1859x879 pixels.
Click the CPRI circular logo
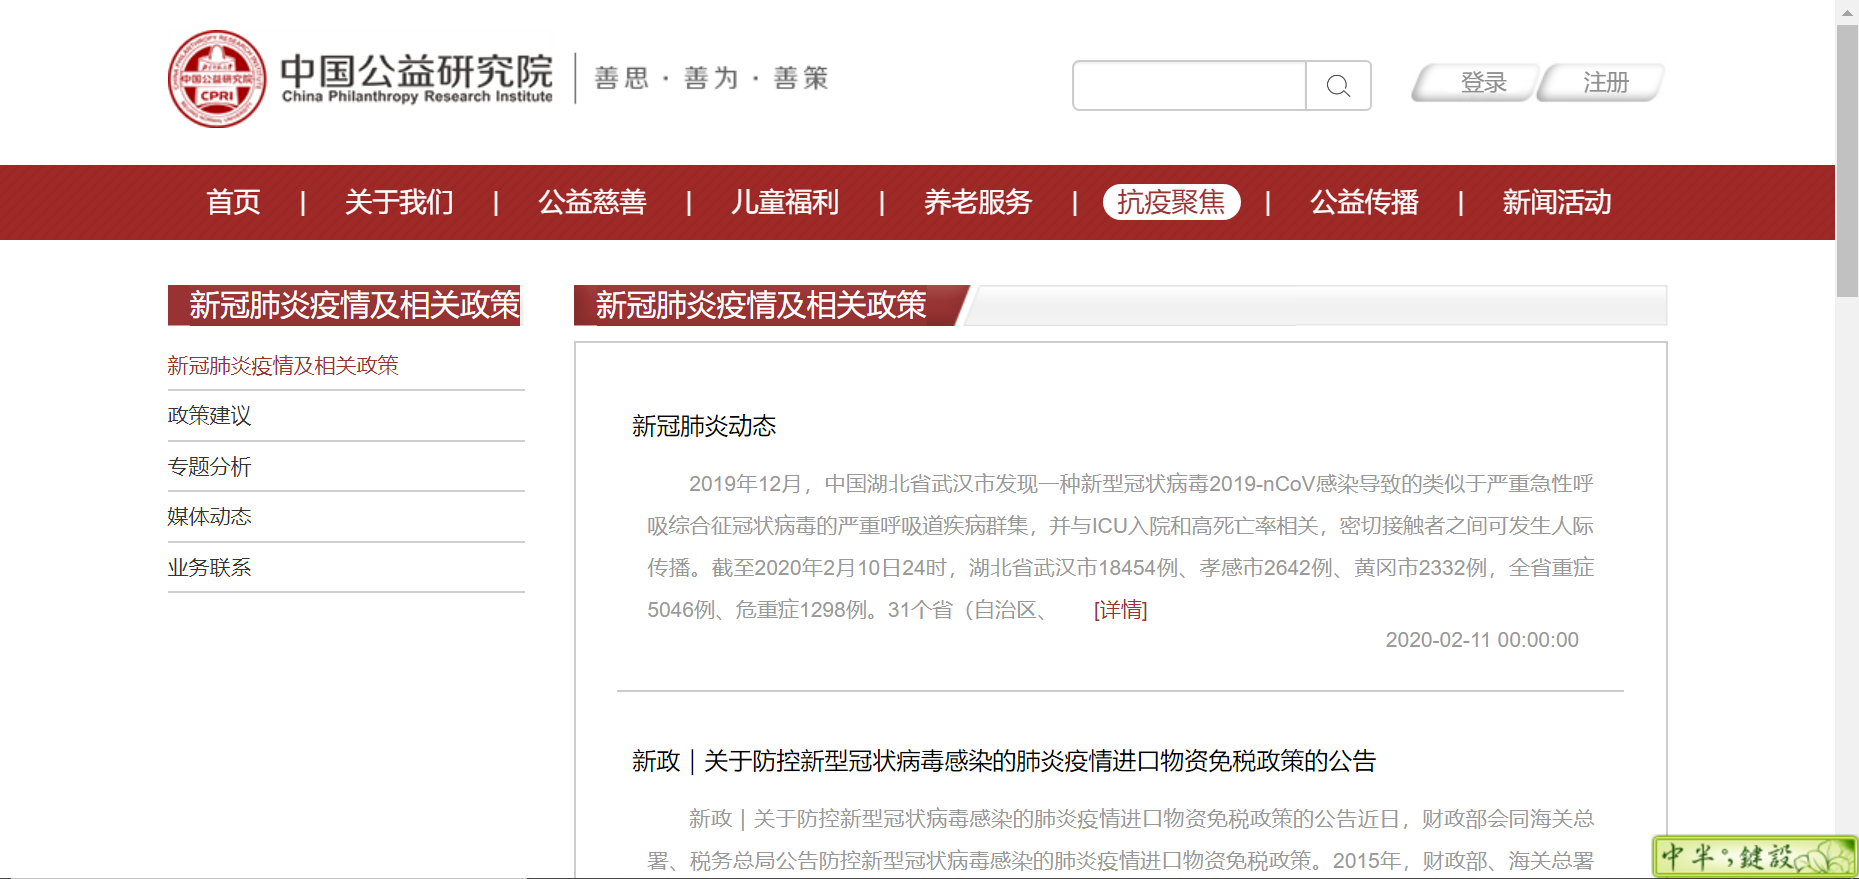coord(217,79)
